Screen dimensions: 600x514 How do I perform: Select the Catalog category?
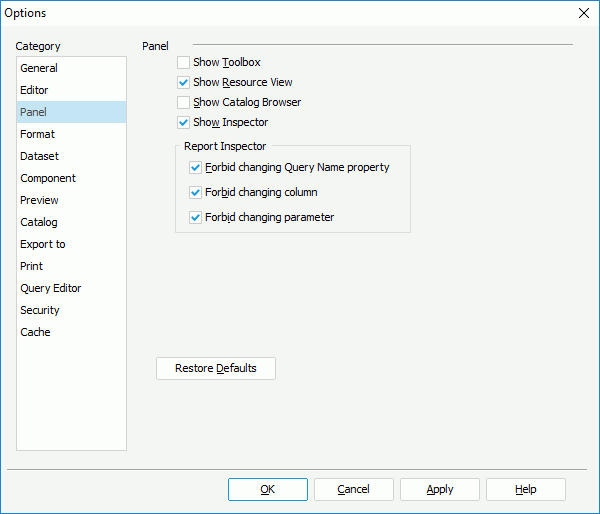click(x=71, y=222)
